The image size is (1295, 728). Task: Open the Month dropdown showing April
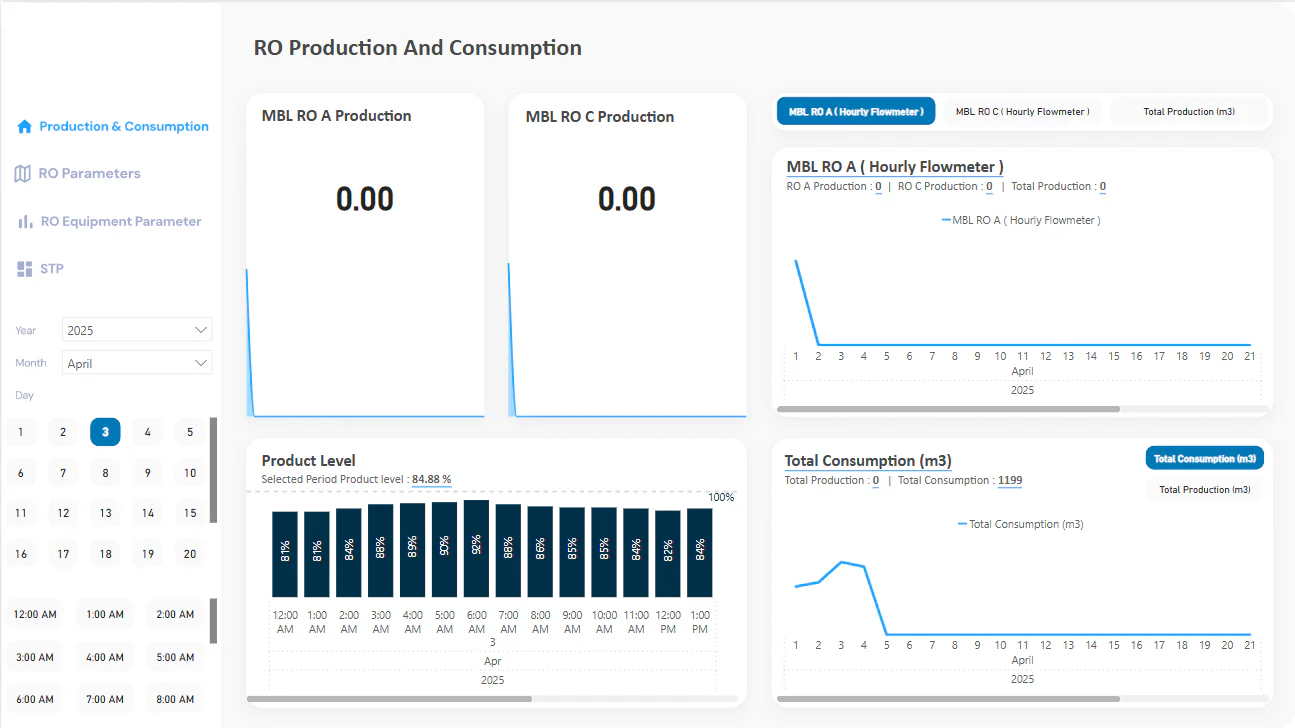point(137,363)
